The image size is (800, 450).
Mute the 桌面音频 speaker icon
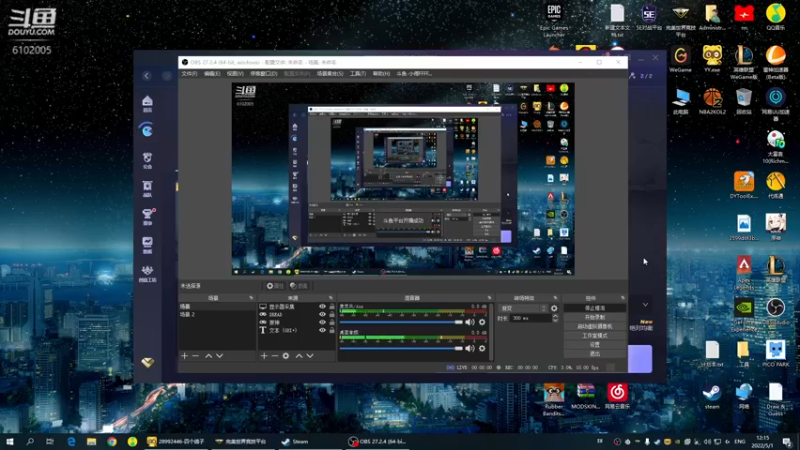click(x=470, y=348)
